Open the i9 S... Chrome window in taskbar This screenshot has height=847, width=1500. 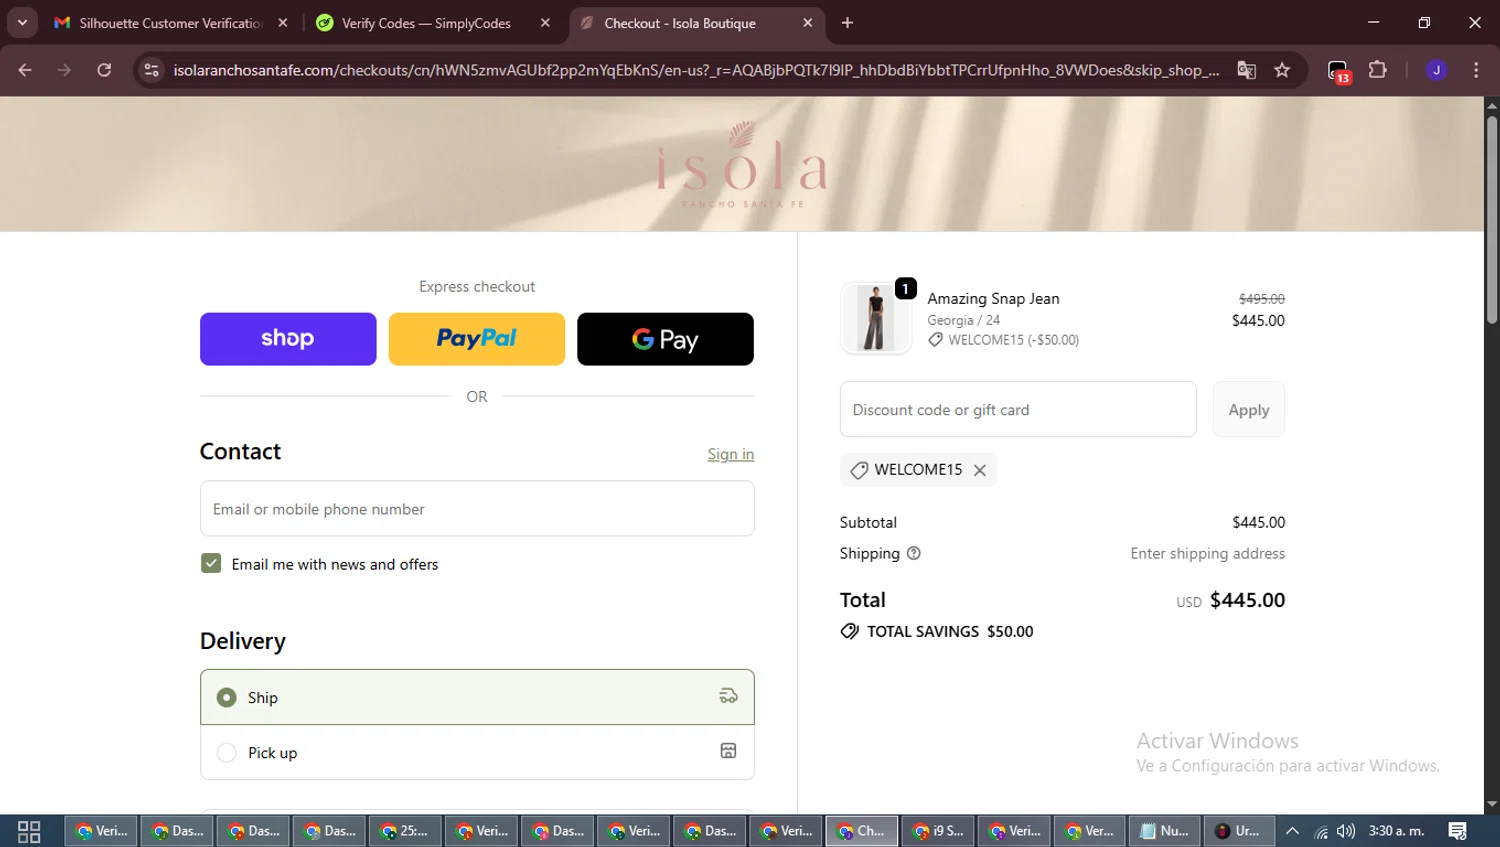tap(937, 831)
